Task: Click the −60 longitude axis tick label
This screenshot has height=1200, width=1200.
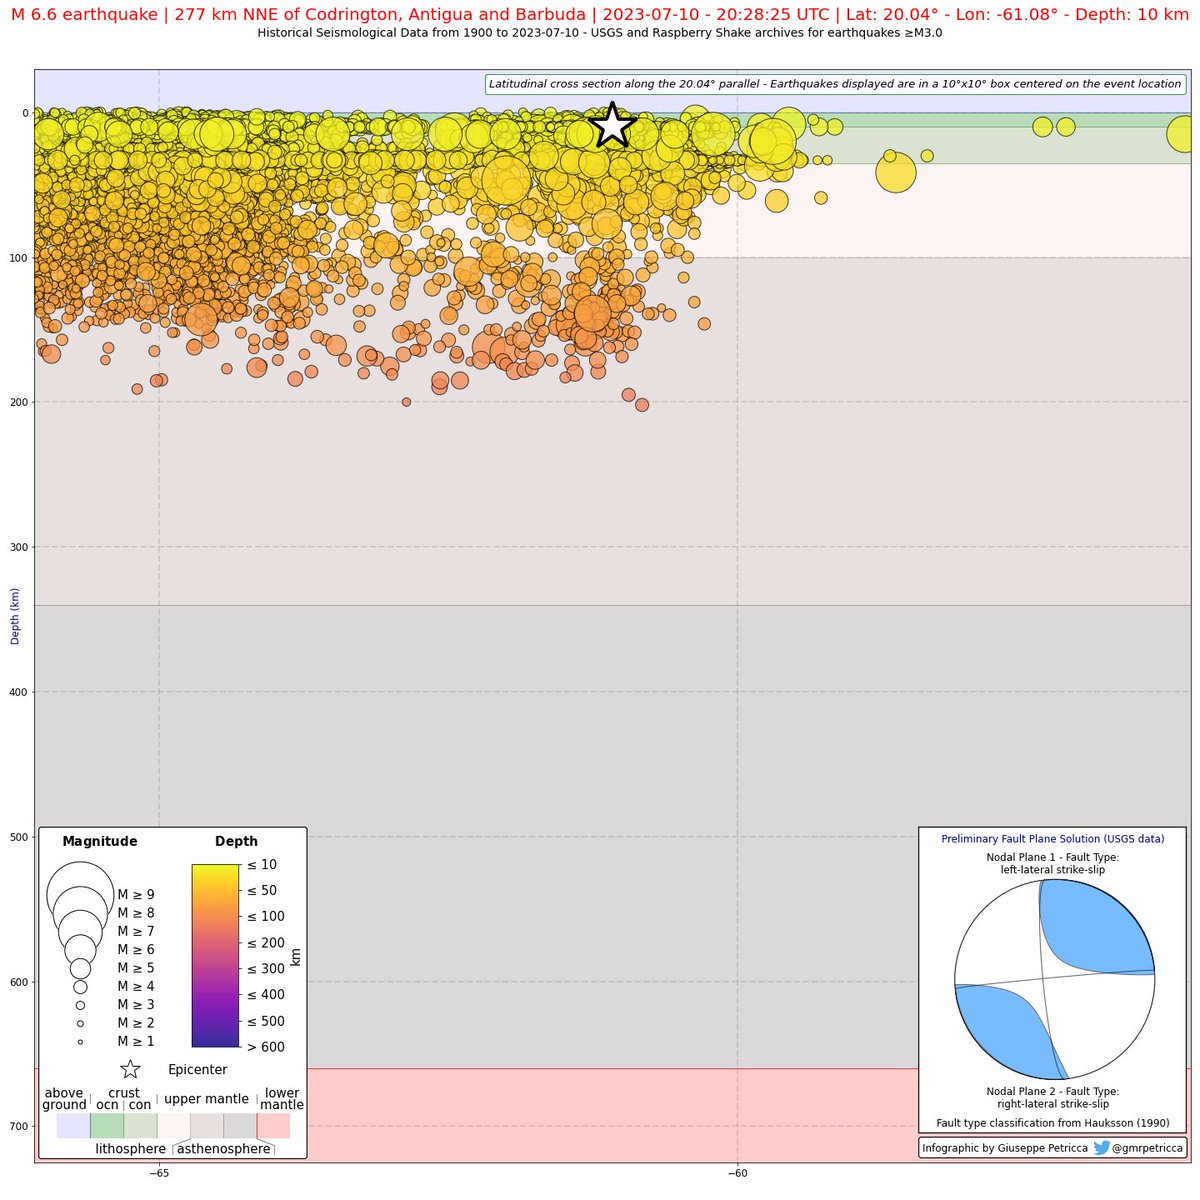Action: pos(737,1175)
